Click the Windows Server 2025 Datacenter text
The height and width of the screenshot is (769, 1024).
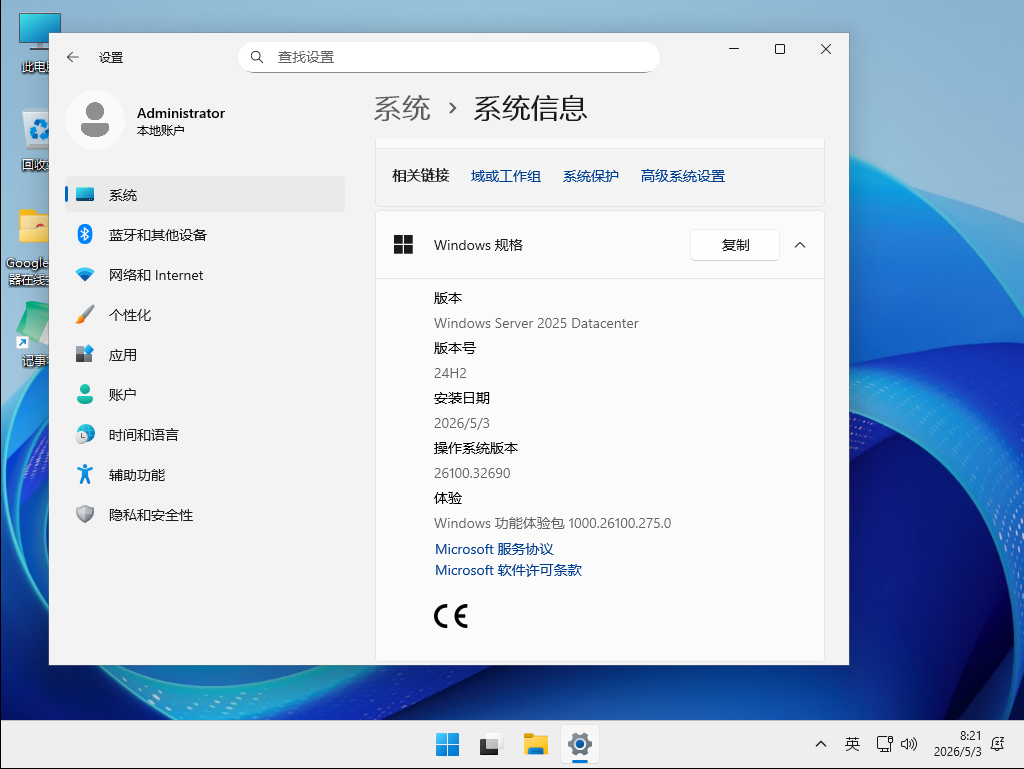click(536, 323)
